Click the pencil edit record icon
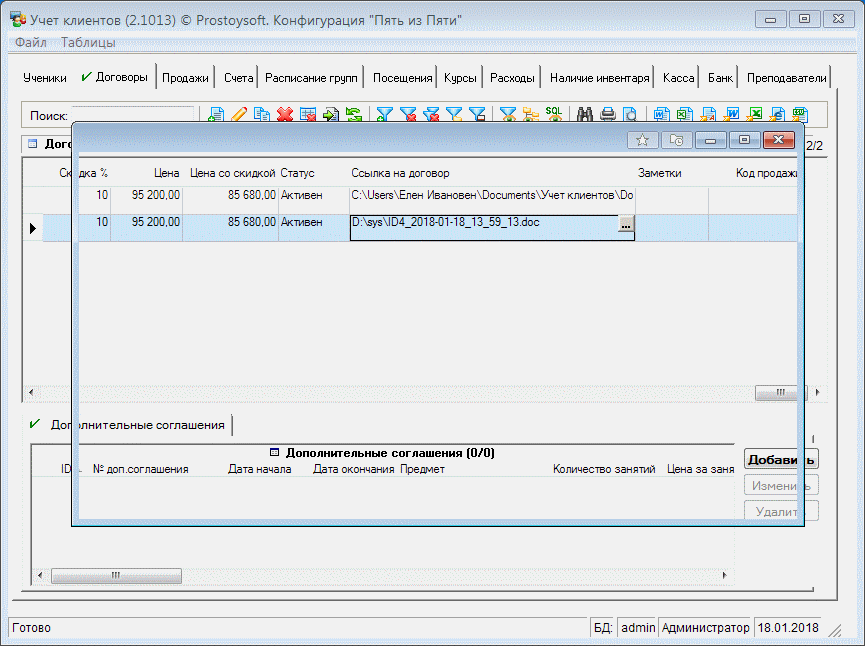865x646 pixels. tap(238, 115)
